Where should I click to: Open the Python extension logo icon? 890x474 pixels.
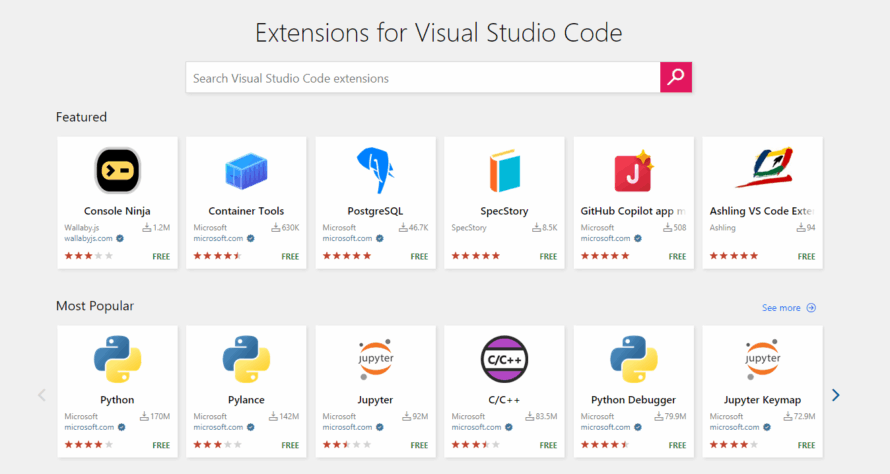pos(117,359)
